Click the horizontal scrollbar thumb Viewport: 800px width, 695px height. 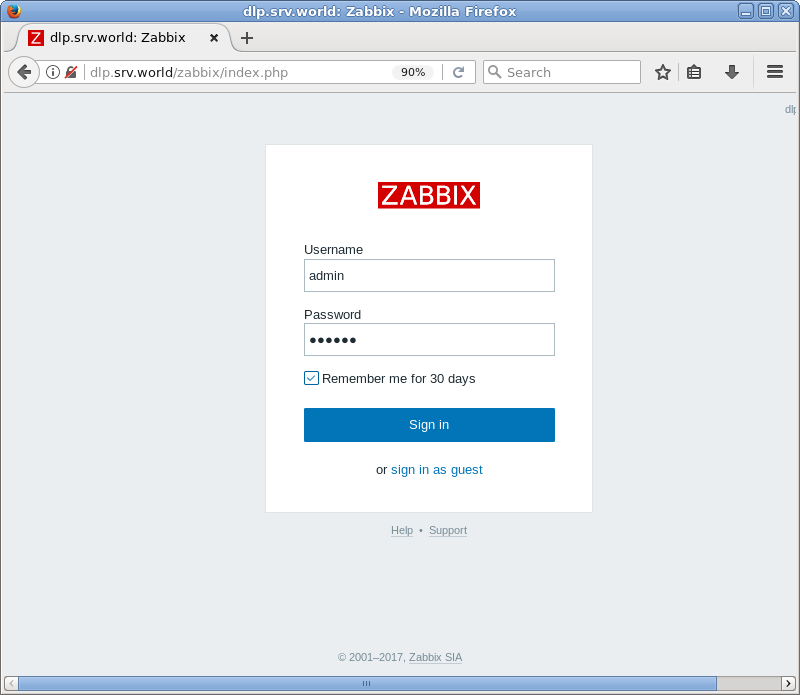click(367, 683)
